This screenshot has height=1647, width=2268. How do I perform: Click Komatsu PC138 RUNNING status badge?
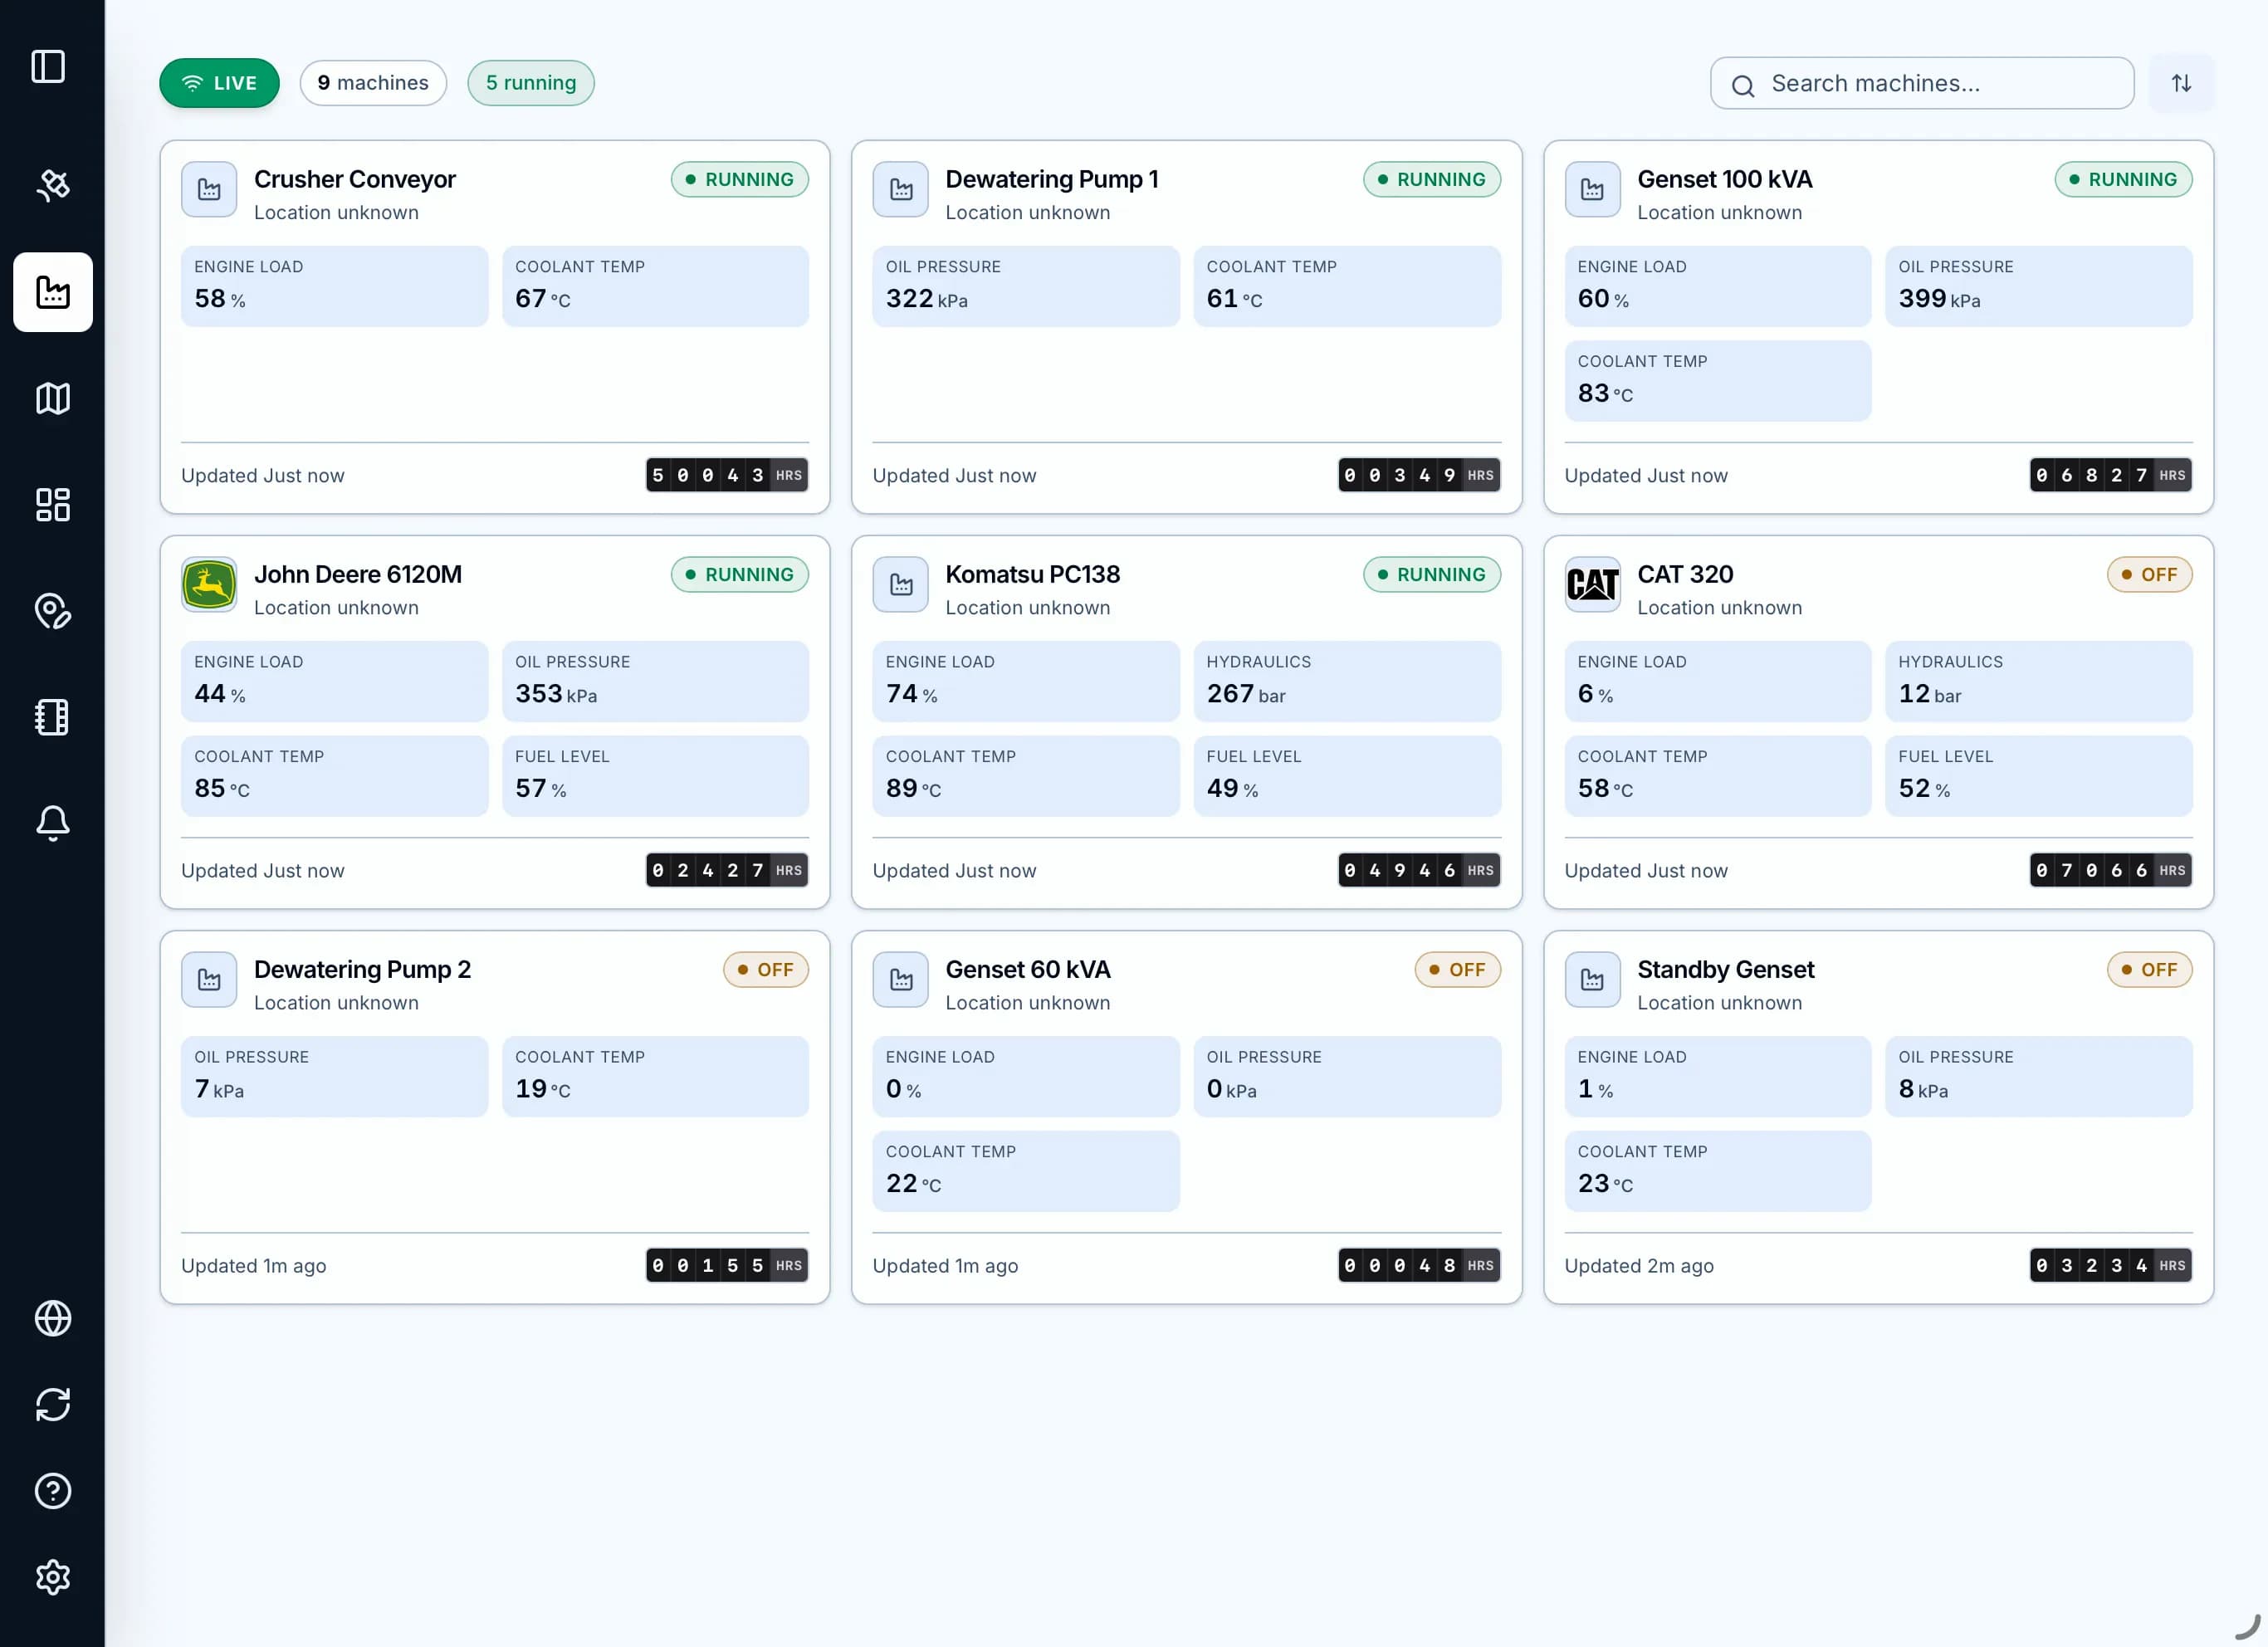1432,574
